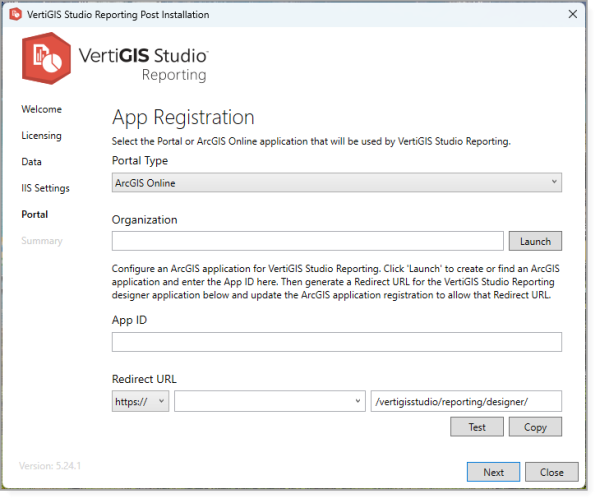
Task: Expand the https:// protocol dropdown
Action: pos(140,401)
